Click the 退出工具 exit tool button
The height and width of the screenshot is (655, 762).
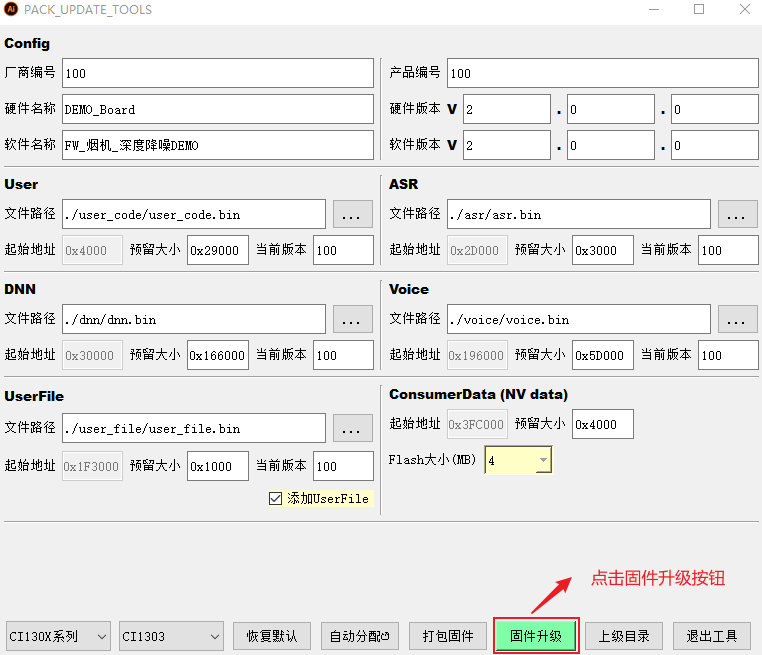coord(711,636)
